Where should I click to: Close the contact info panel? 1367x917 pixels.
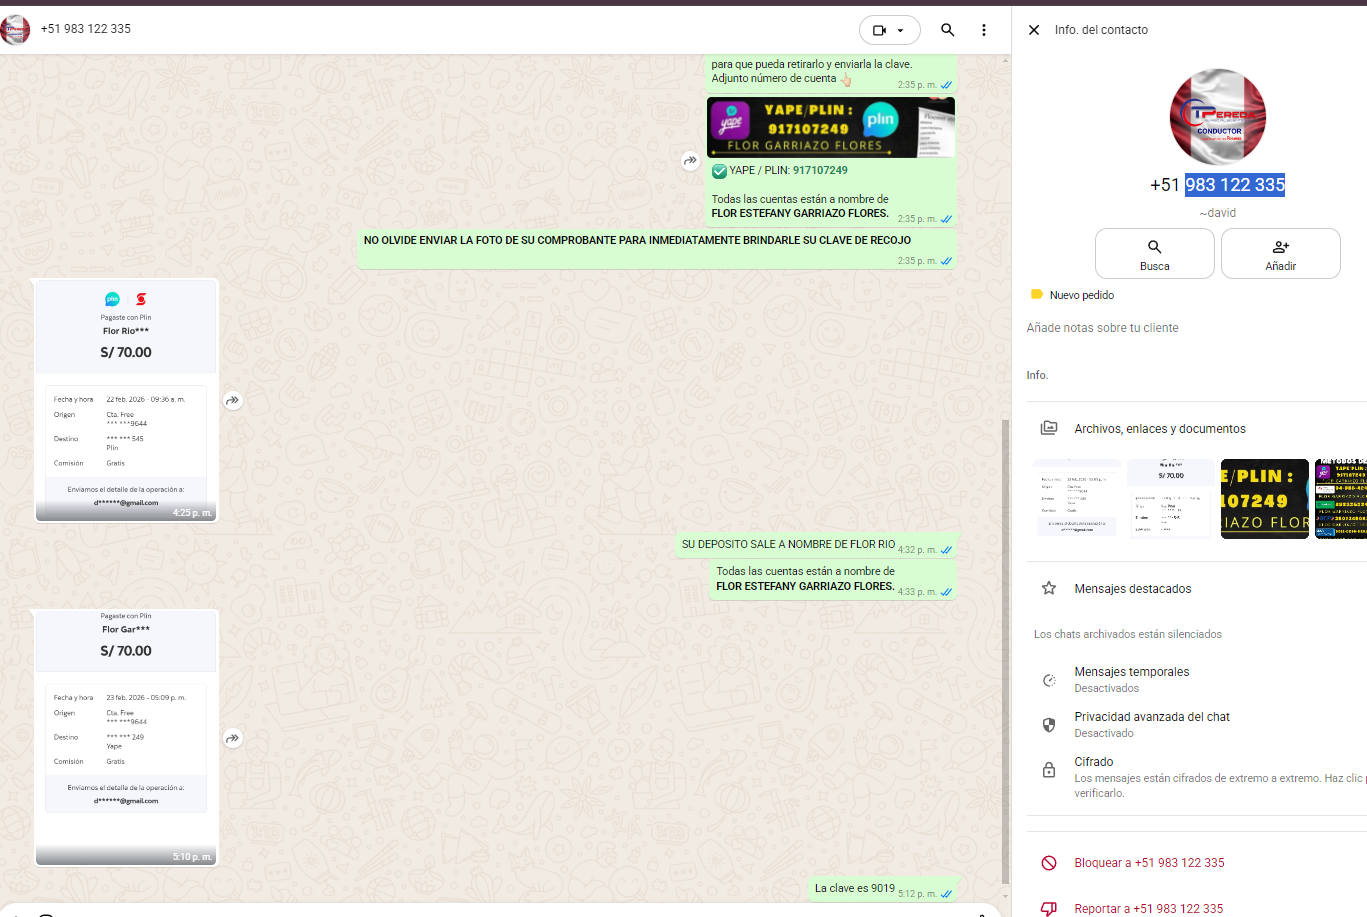point(1034,30)
